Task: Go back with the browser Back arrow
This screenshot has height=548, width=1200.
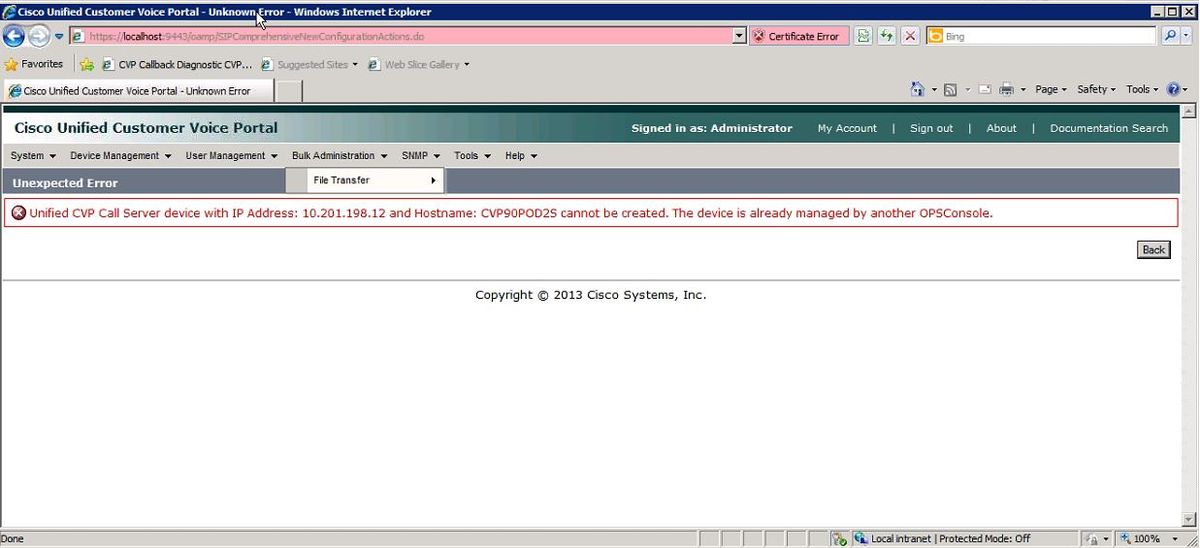Action: 14,36
